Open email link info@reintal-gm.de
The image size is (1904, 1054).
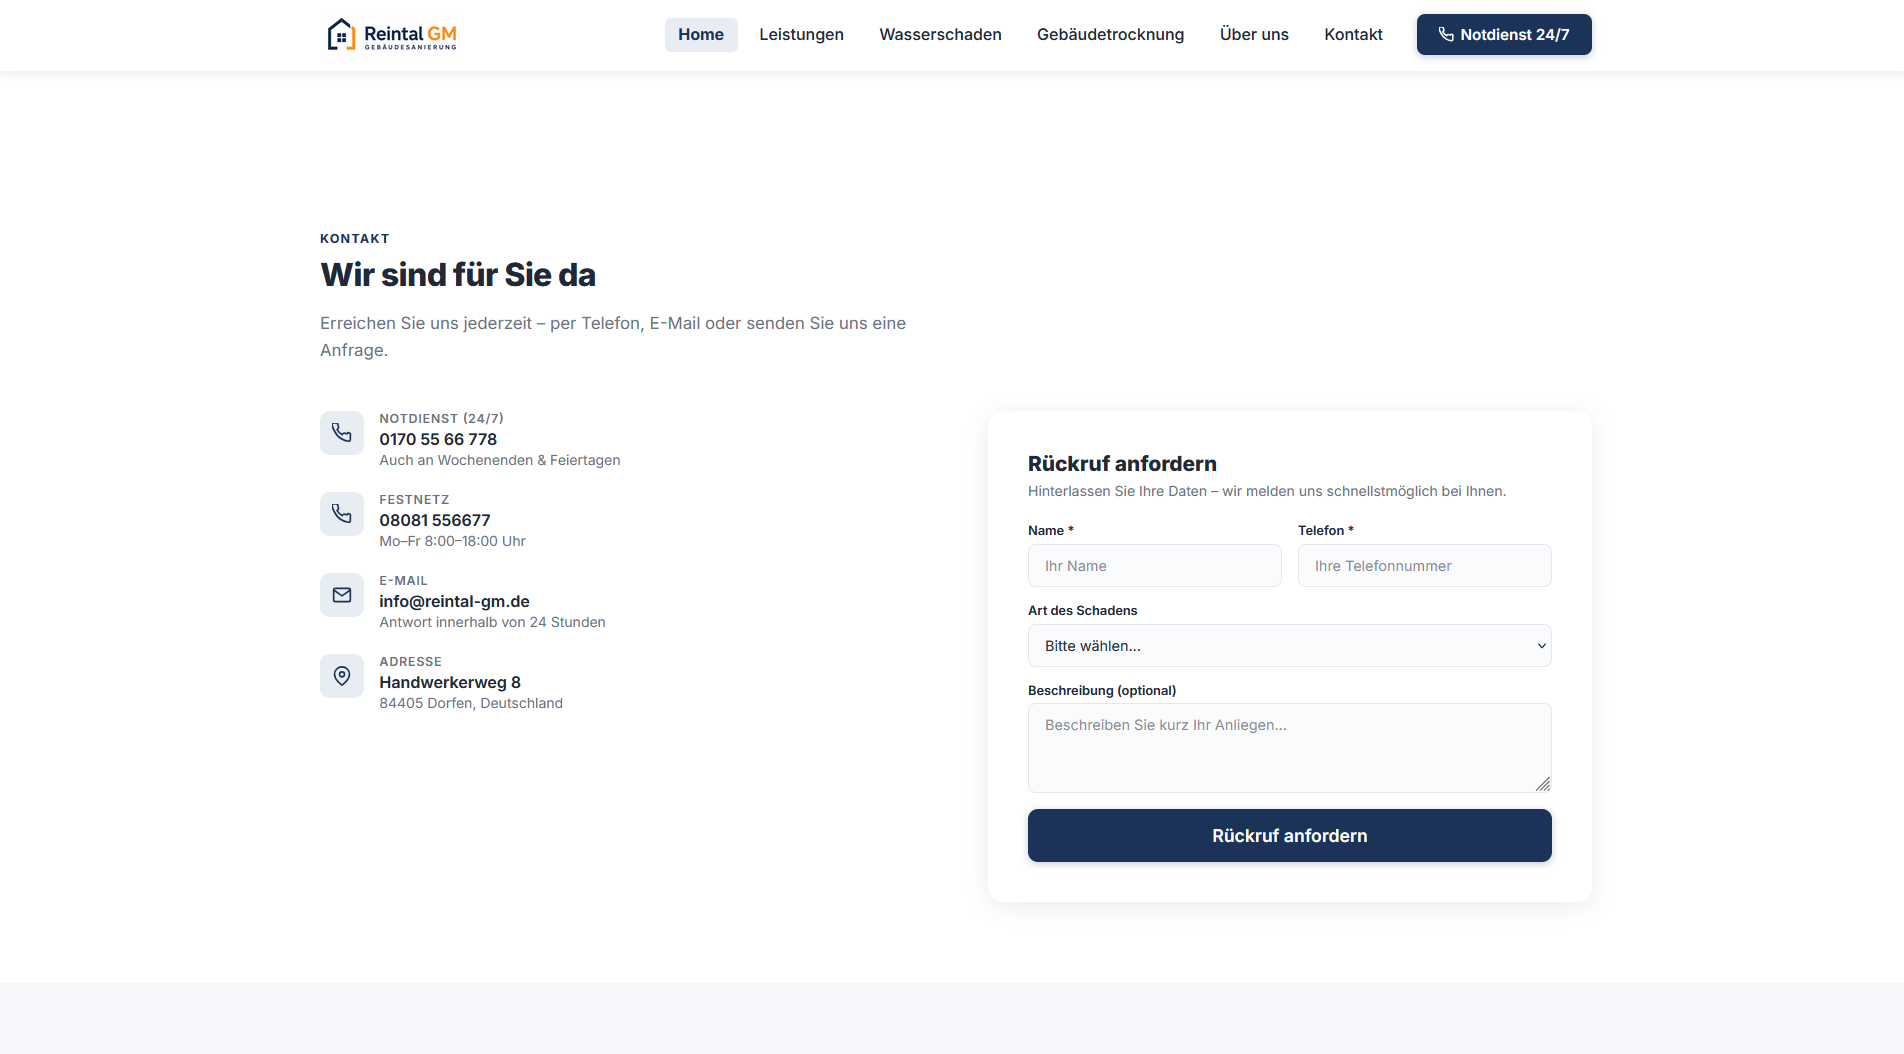[x=454, y=601]
